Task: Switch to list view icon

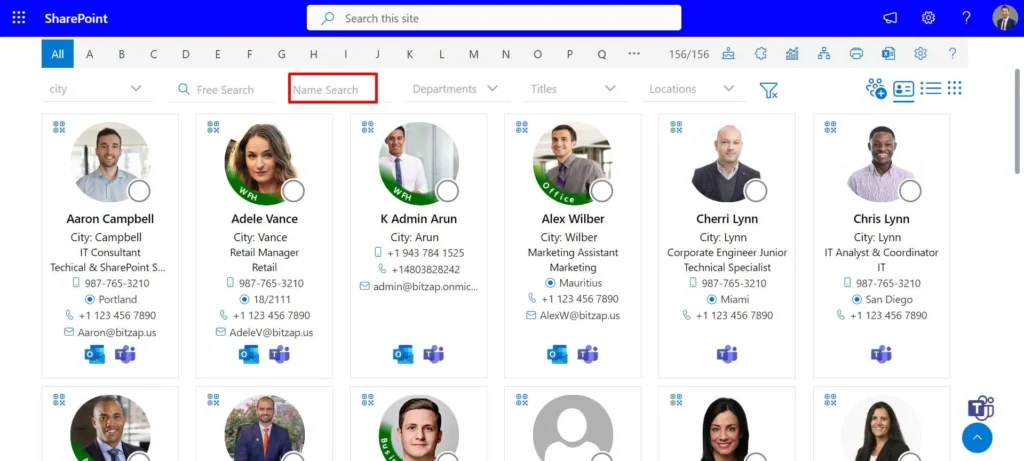Action: [931, 88]
